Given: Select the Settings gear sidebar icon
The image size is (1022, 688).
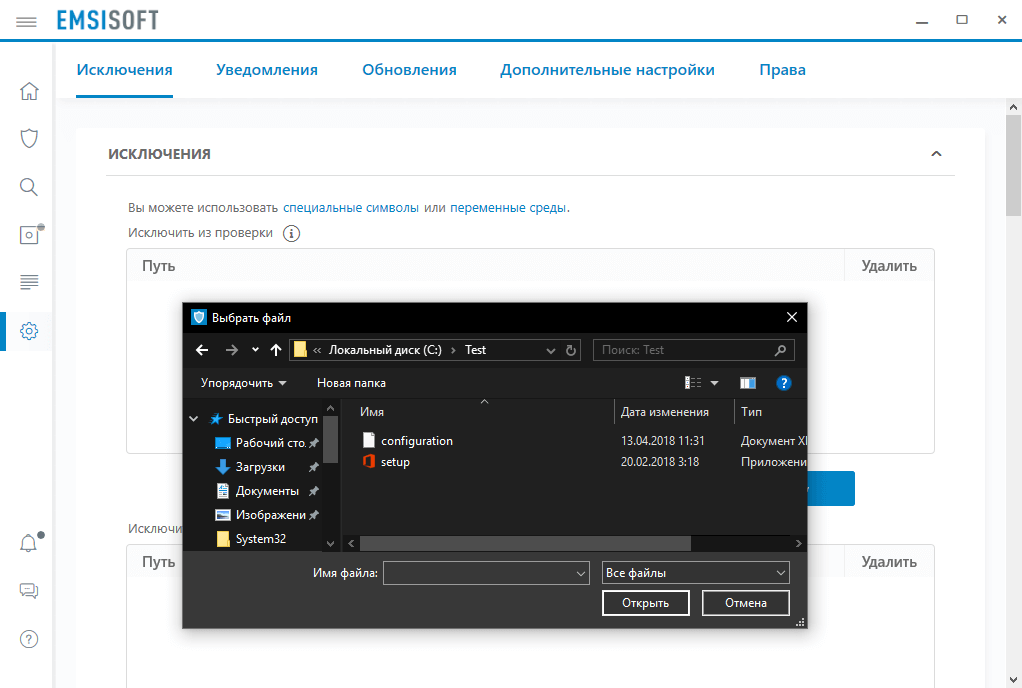Looking at the screenshot, I should [x=29, y=331].
